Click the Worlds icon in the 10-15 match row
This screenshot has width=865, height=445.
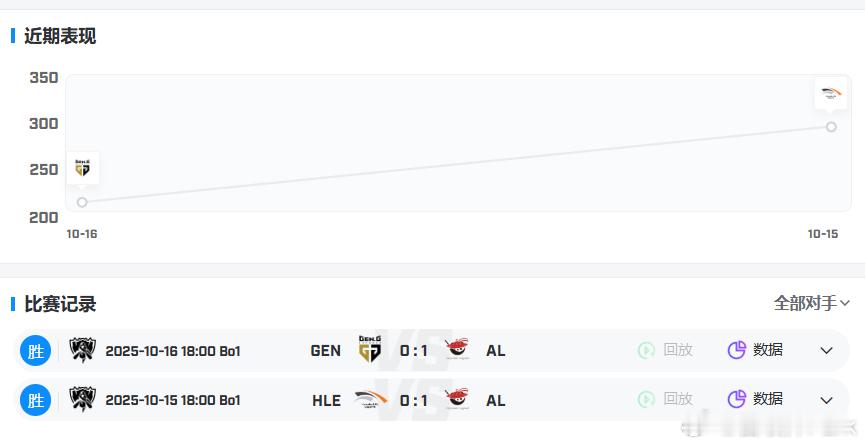point(81,400)
